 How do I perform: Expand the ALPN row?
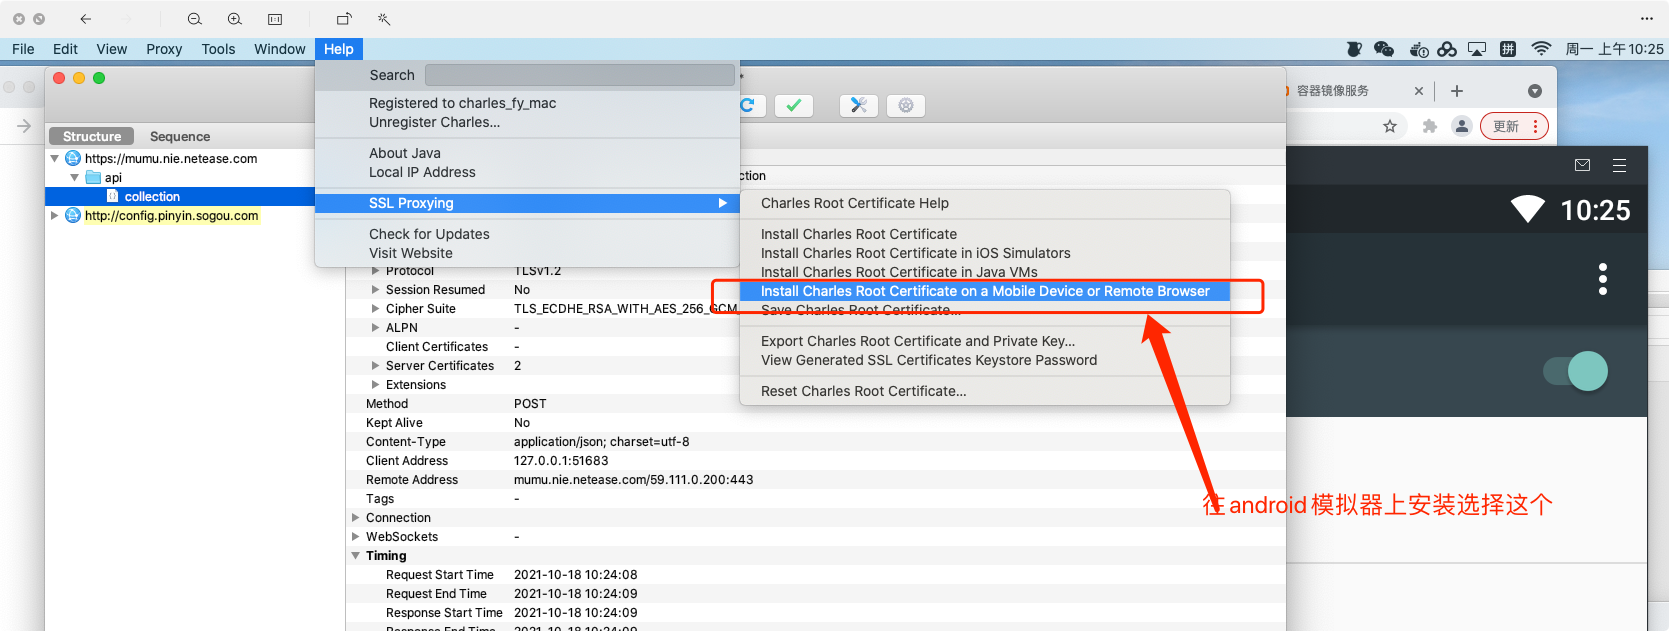point(376,328)
